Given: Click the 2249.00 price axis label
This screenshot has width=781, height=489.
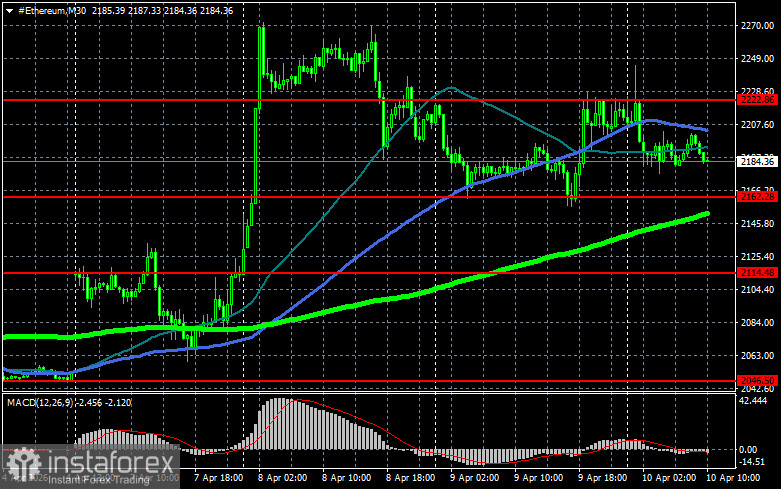Looking at the screenshot, I should [757, 59].
